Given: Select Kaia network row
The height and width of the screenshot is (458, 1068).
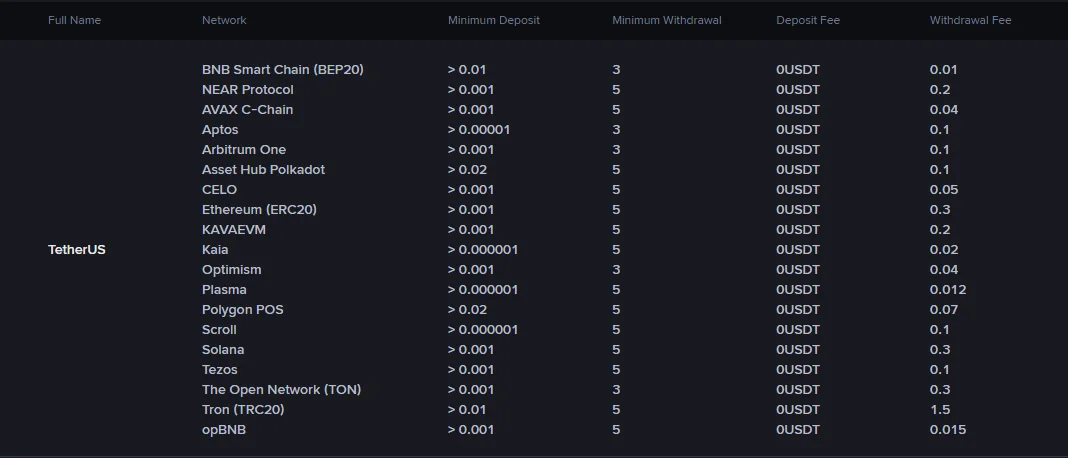Looking at the screenshot, I should [x=215, y=249].
